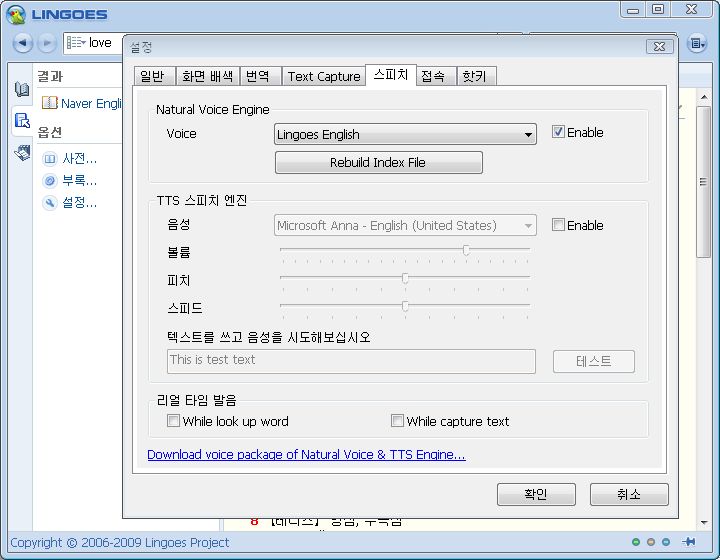Switch to the Text Capture tab
Viewport: 720px width, 560px height.
[x=324, y=76]
